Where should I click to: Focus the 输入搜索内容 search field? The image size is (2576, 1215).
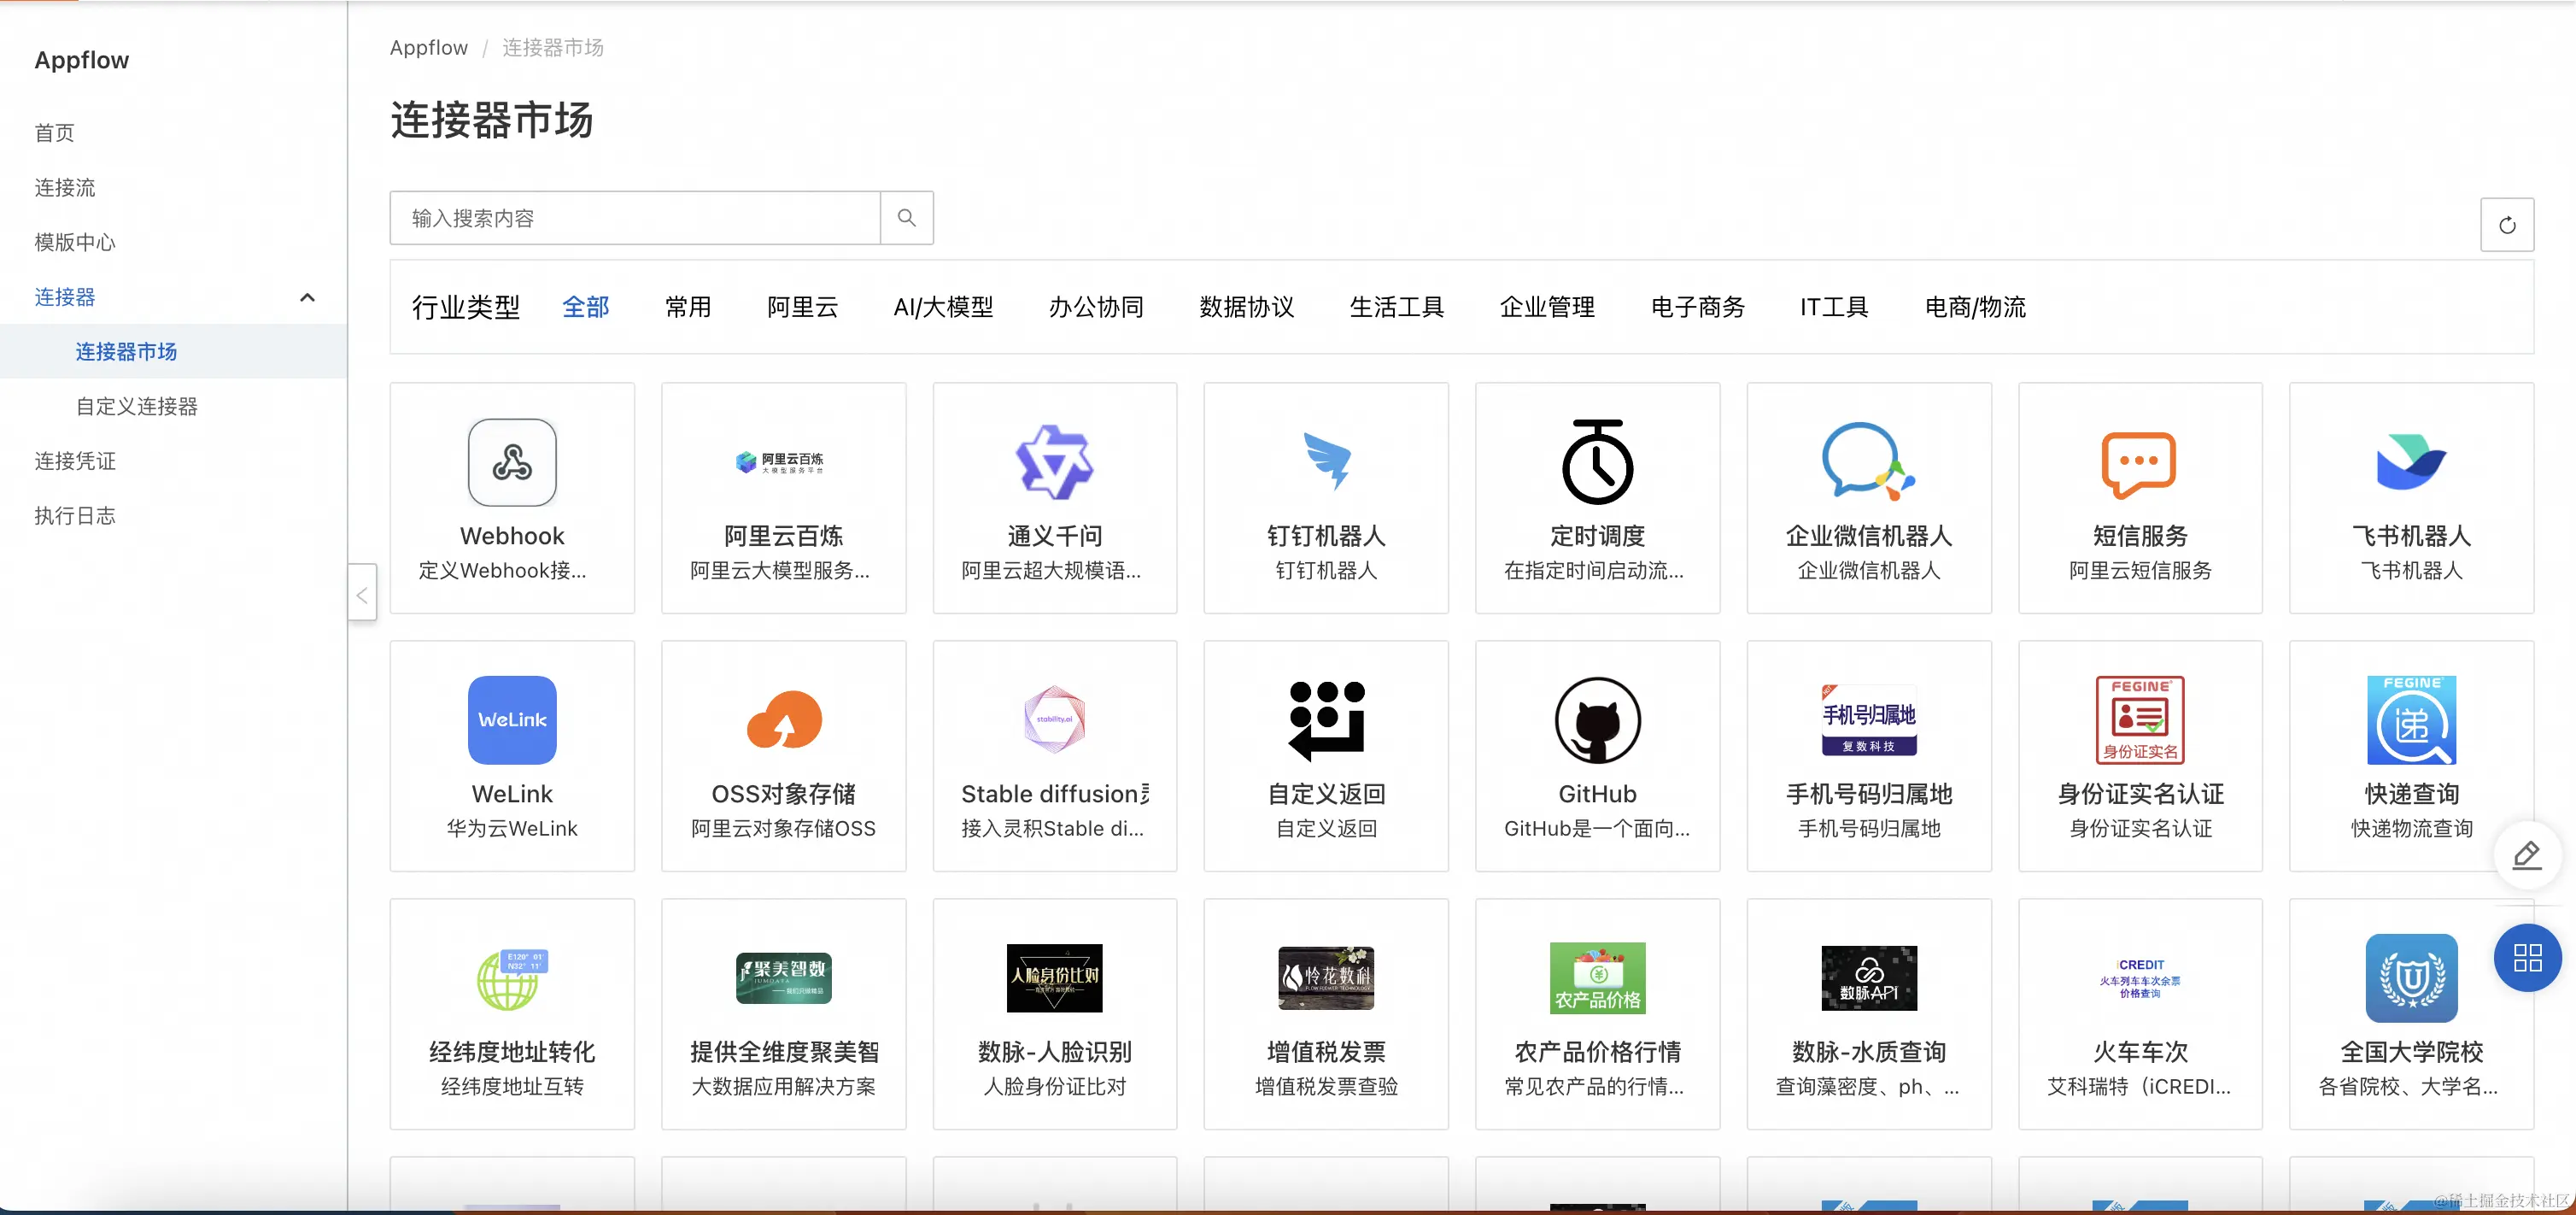point(635,218)
